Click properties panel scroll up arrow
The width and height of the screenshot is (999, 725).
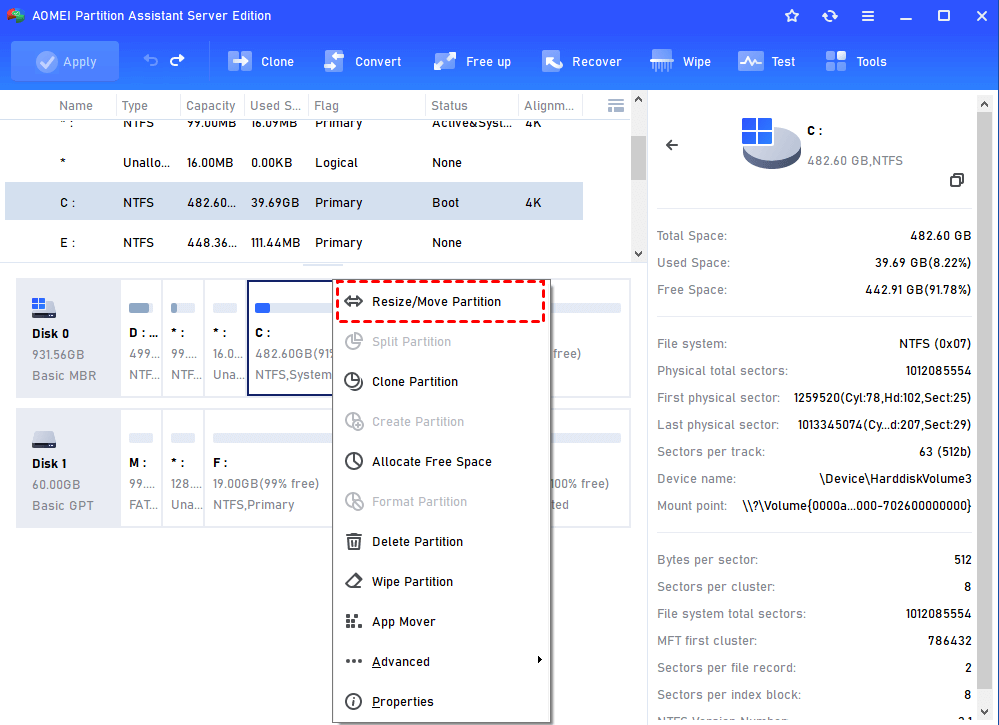[984, 104]
